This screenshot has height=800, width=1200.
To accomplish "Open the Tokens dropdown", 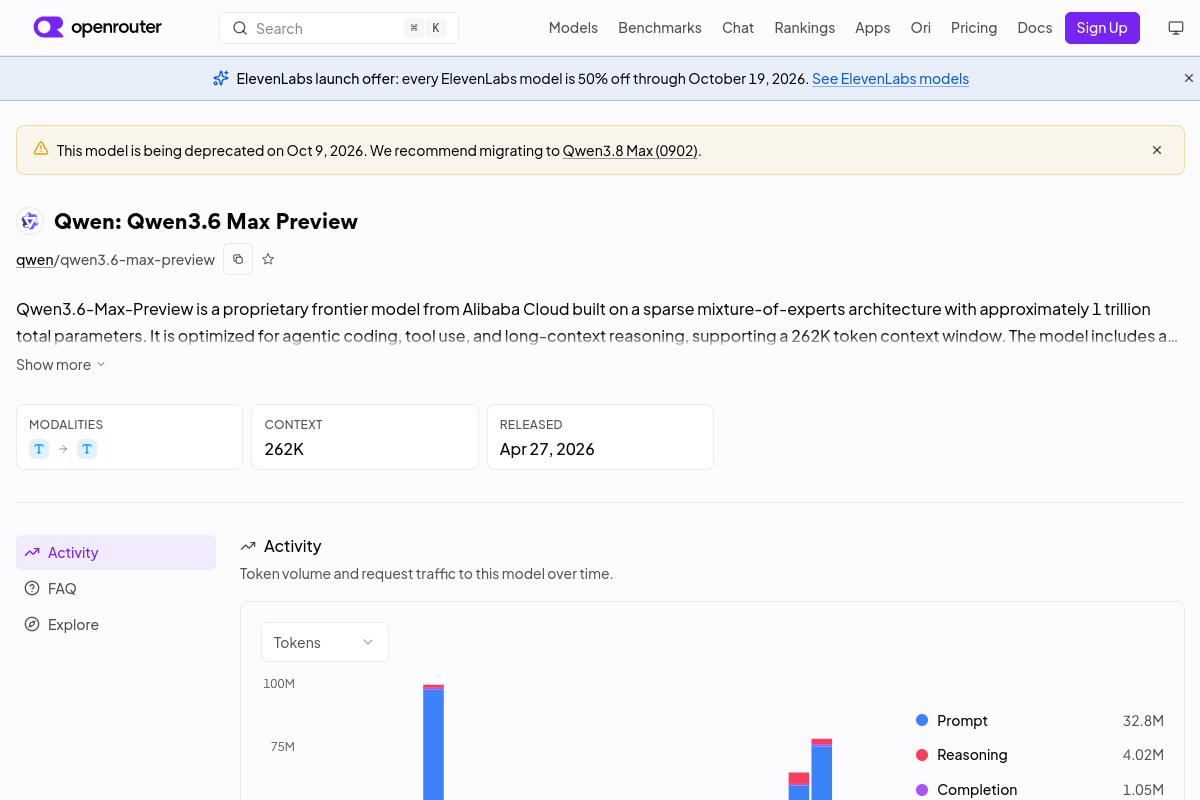I will (x=325, y=642).
